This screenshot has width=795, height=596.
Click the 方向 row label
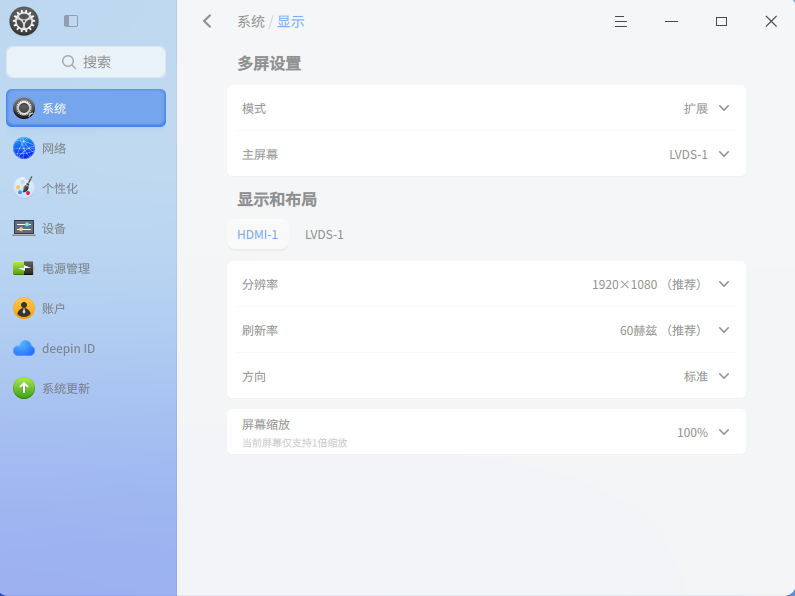254,377
